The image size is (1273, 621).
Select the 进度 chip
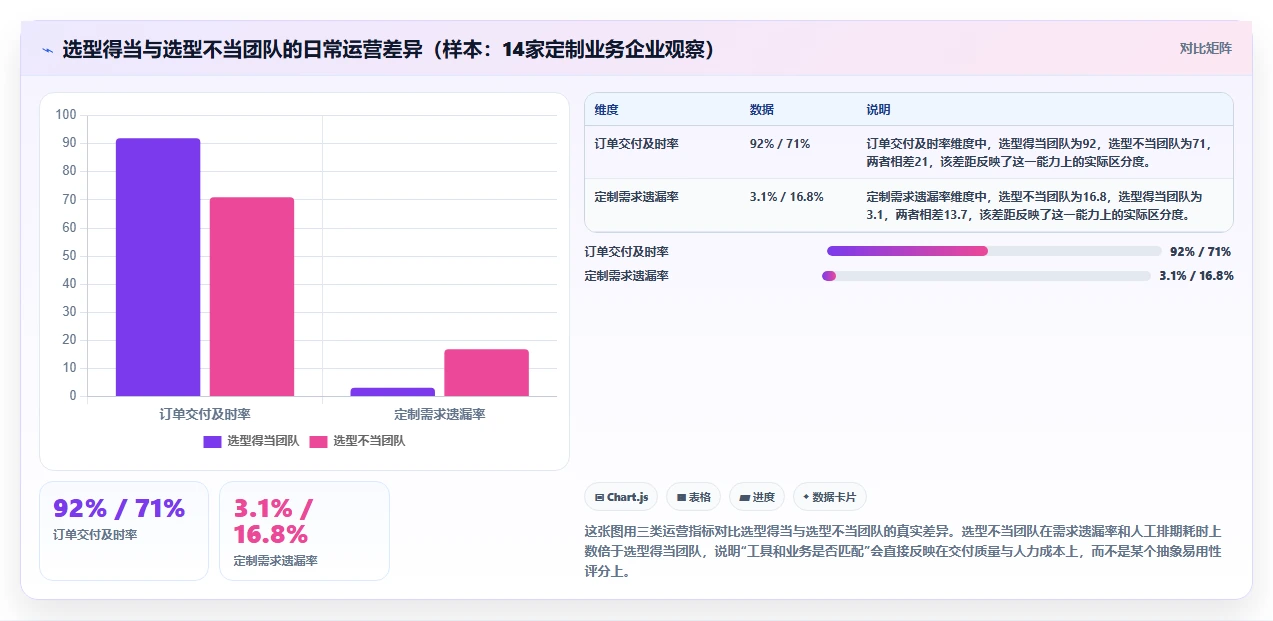pos(757,497)
